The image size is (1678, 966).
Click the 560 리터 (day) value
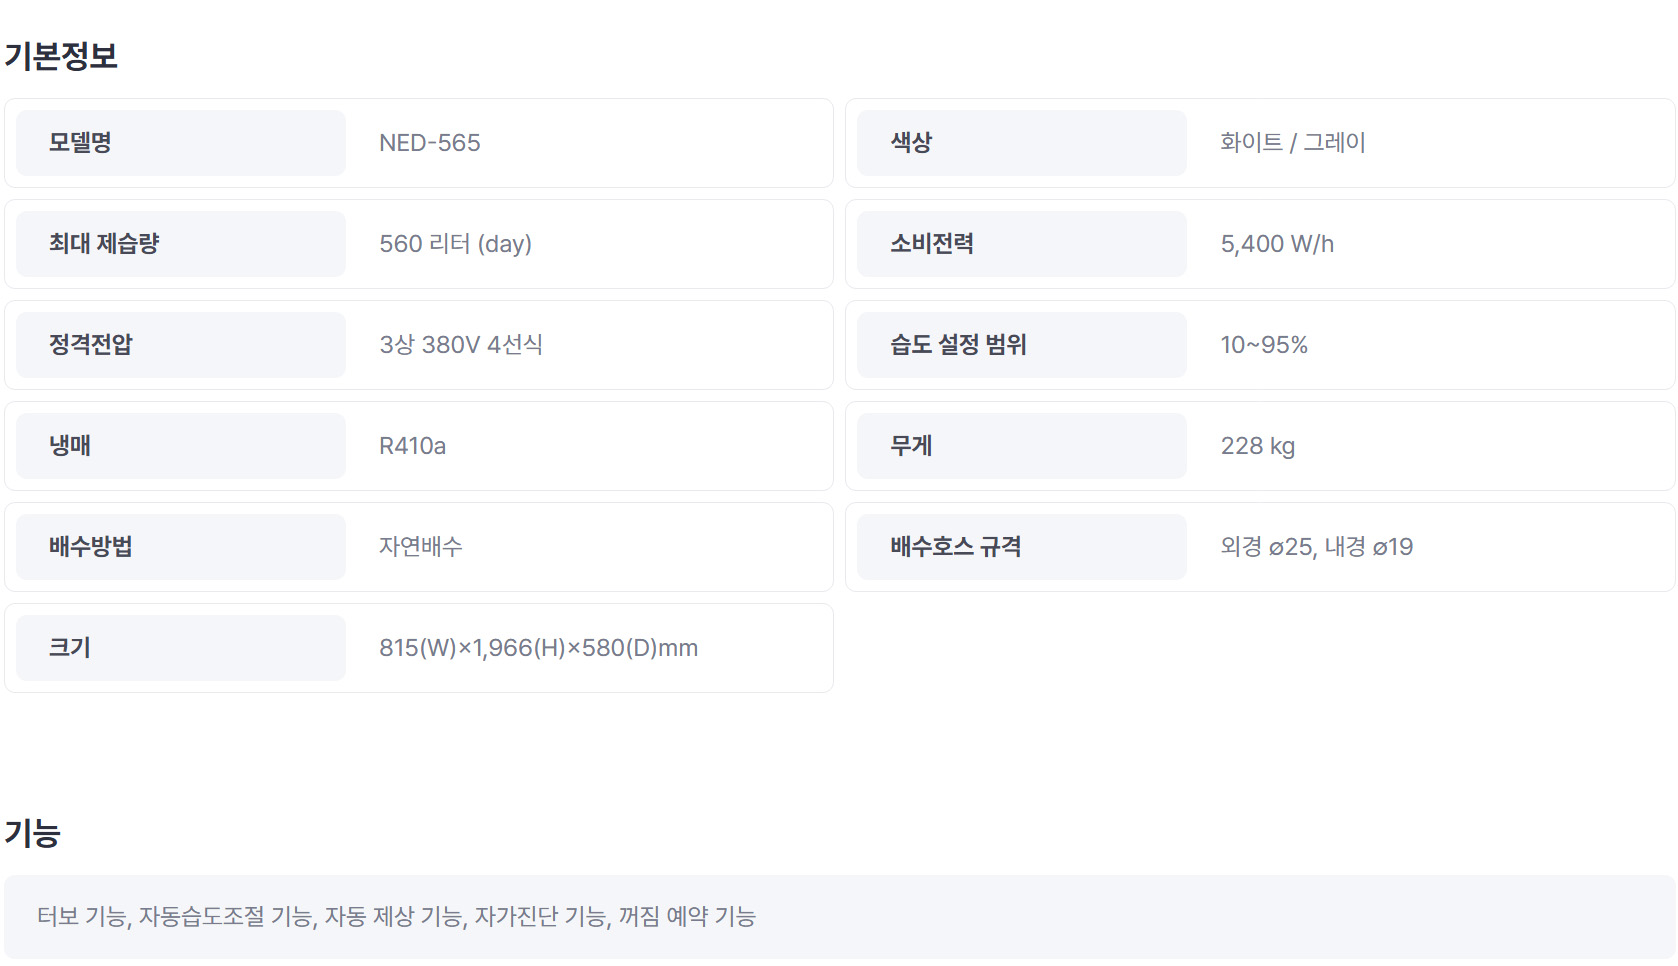[455, 244]
